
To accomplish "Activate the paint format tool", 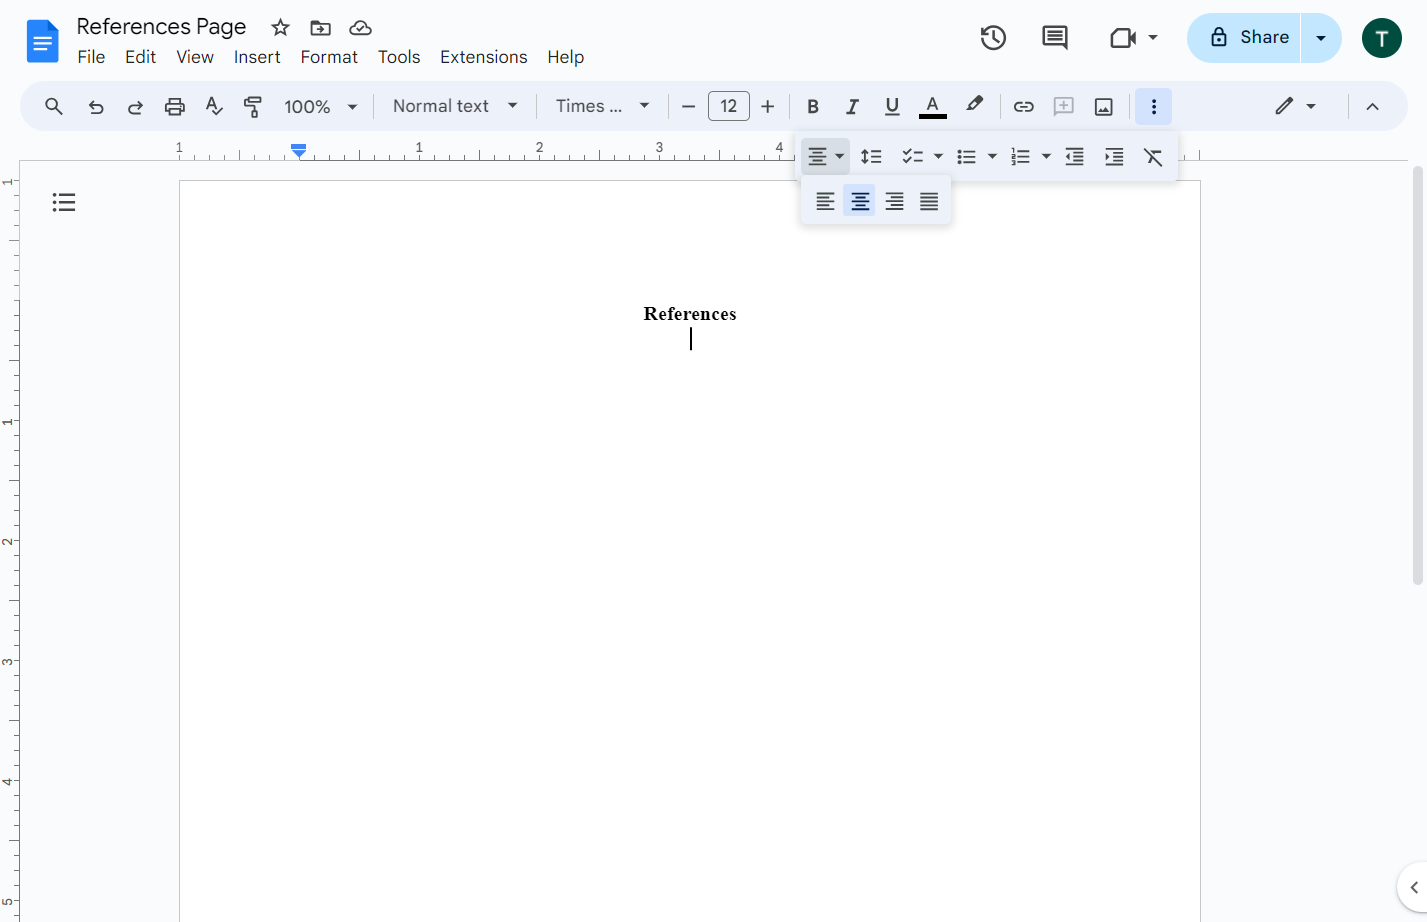I will (x=253, y=106).
